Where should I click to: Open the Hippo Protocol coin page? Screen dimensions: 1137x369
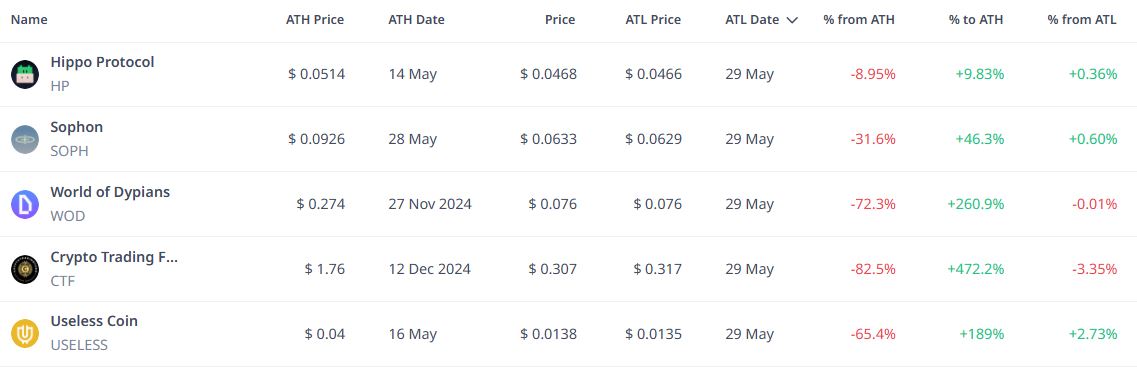(x=102, y=62)
